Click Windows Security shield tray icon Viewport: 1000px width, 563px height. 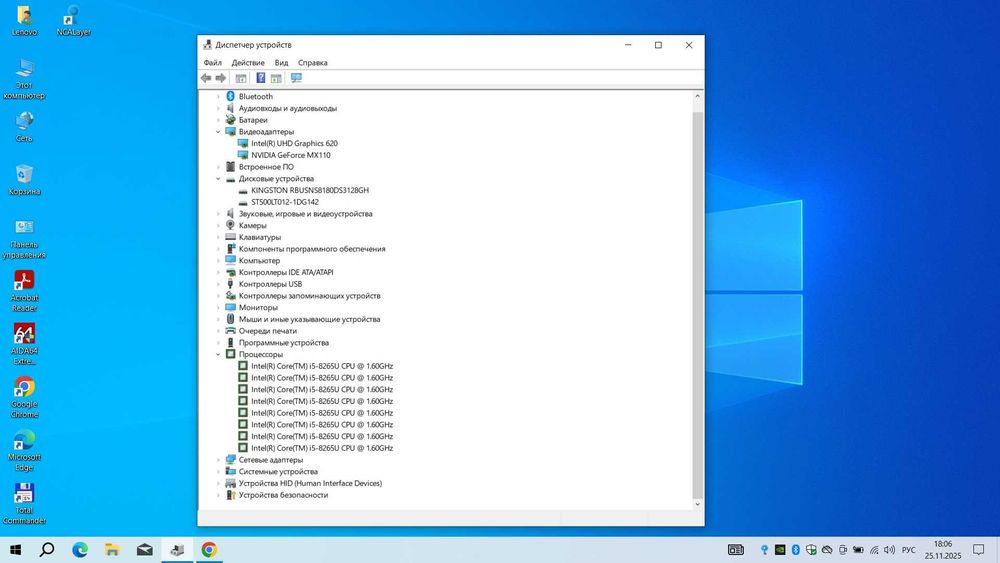pyautogui.click(x=811, y=550)
